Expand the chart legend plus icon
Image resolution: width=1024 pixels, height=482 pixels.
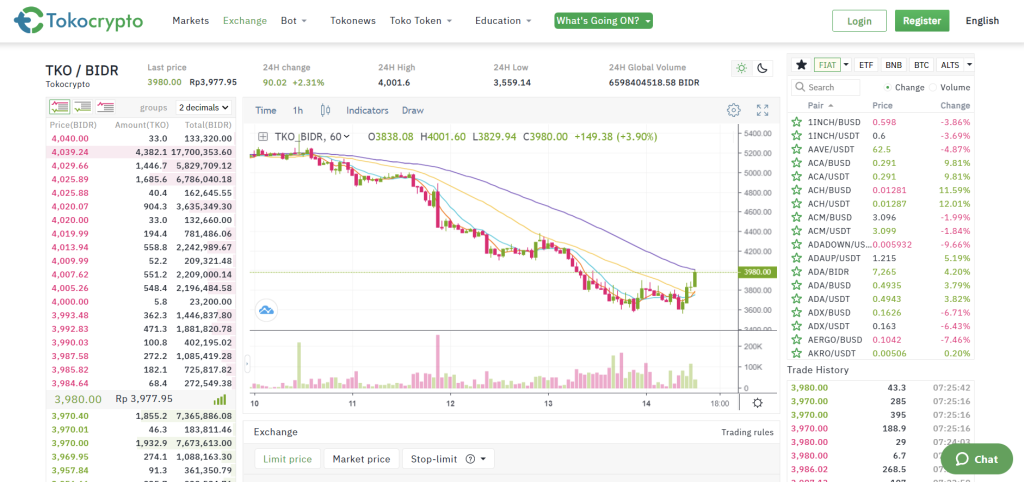click(x=263, y=137)
